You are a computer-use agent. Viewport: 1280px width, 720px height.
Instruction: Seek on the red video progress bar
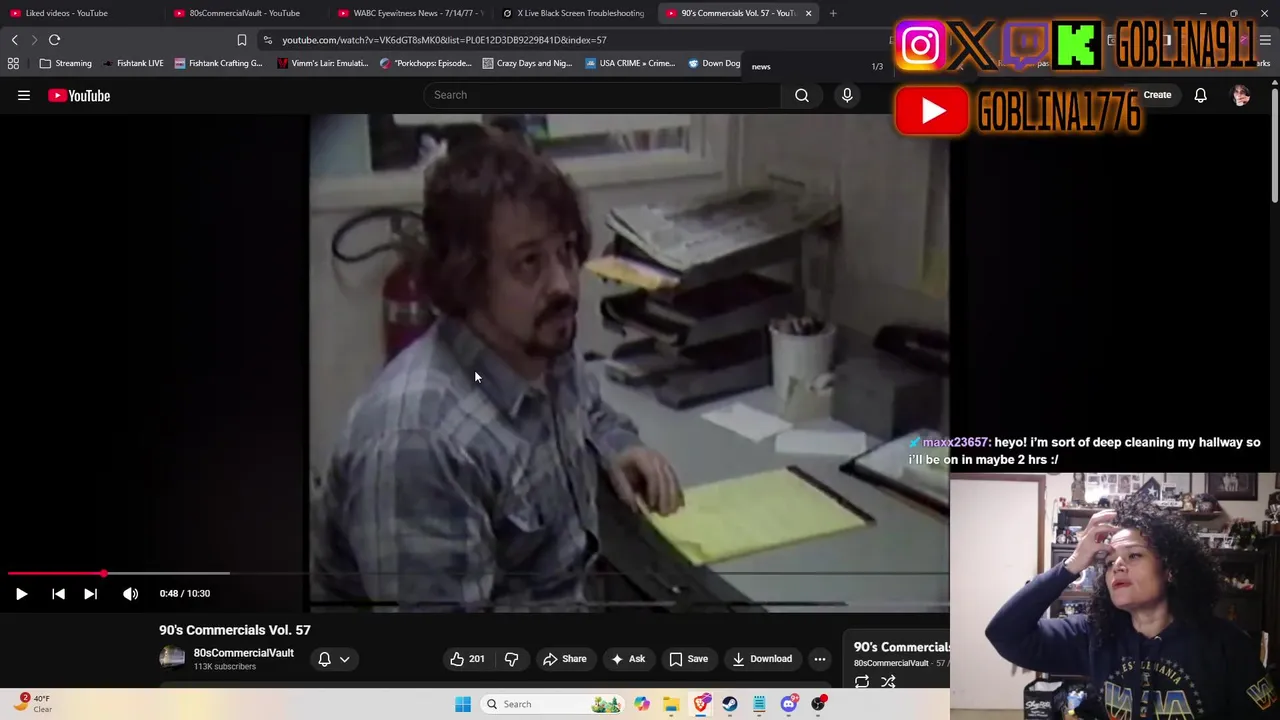click(x=478, y=573)
